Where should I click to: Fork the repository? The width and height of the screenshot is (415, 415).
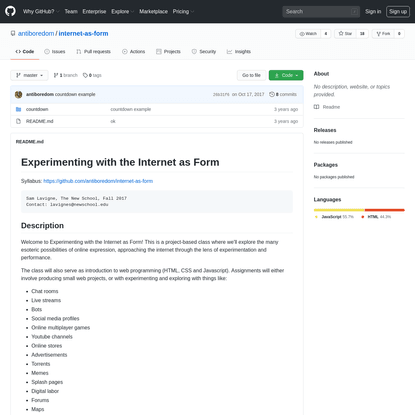(x=383, y=34)
